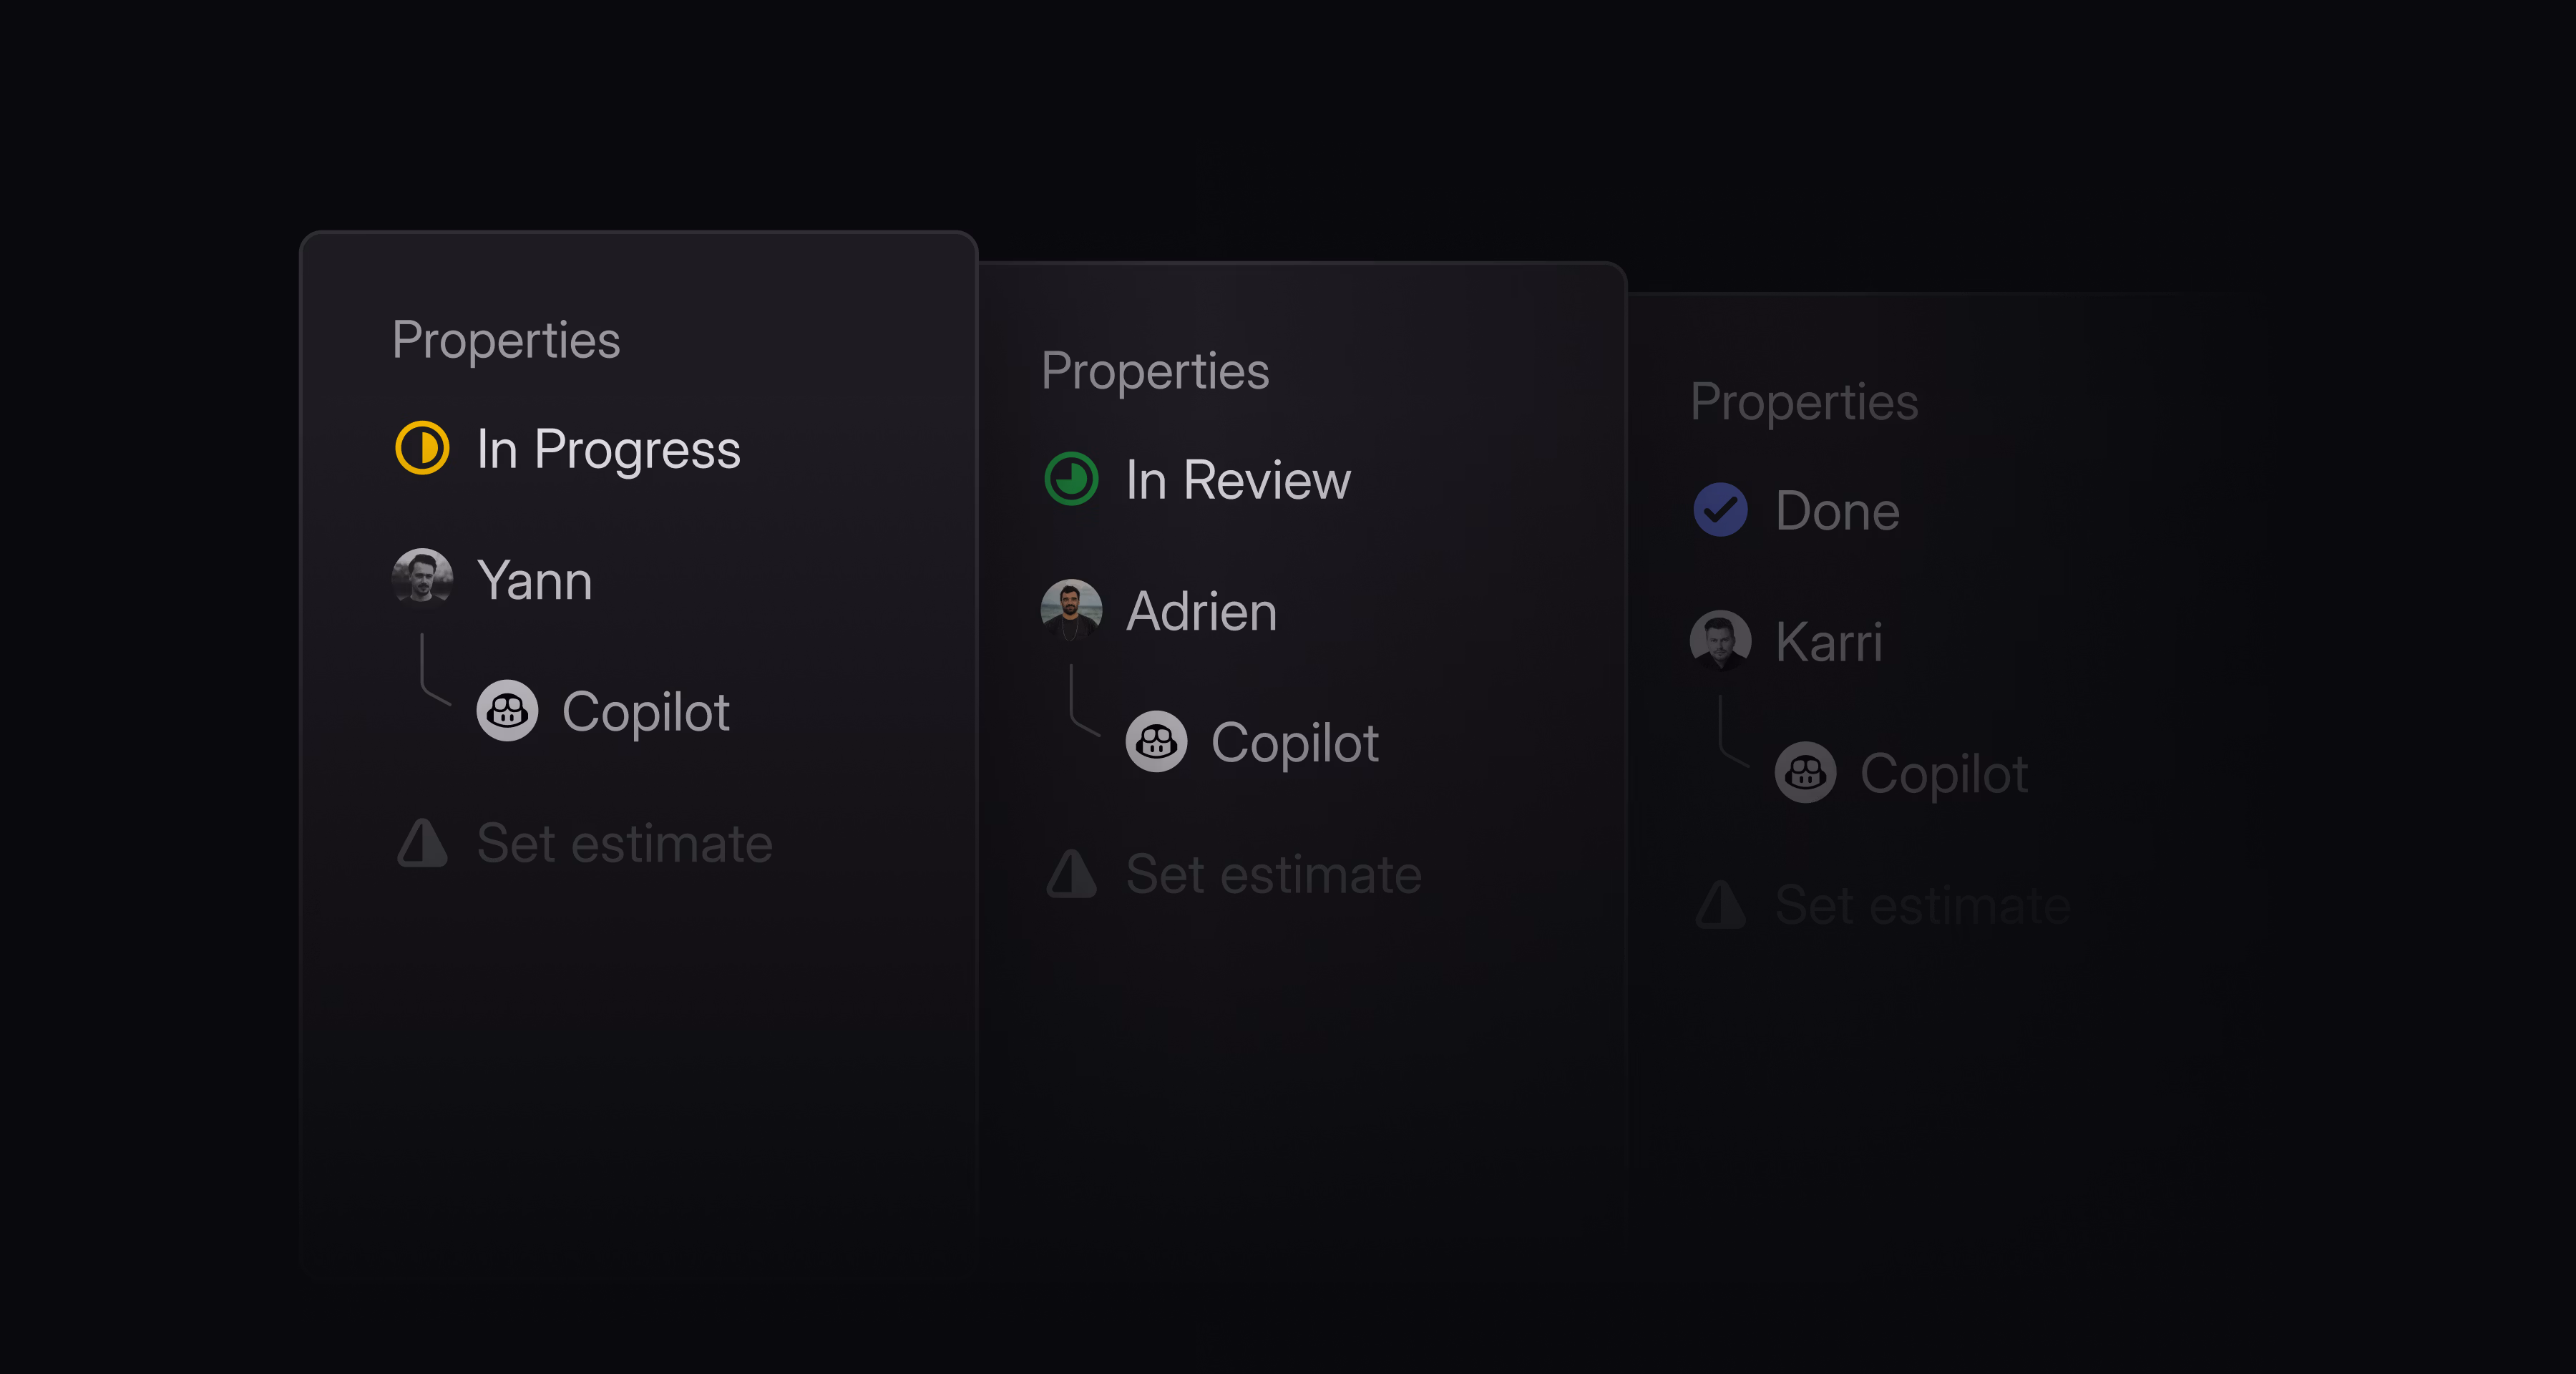Click the Copilot icon under Karri
Image resolution: width=2576 pixels, height=1374 pixels.
pos(1804,772)
